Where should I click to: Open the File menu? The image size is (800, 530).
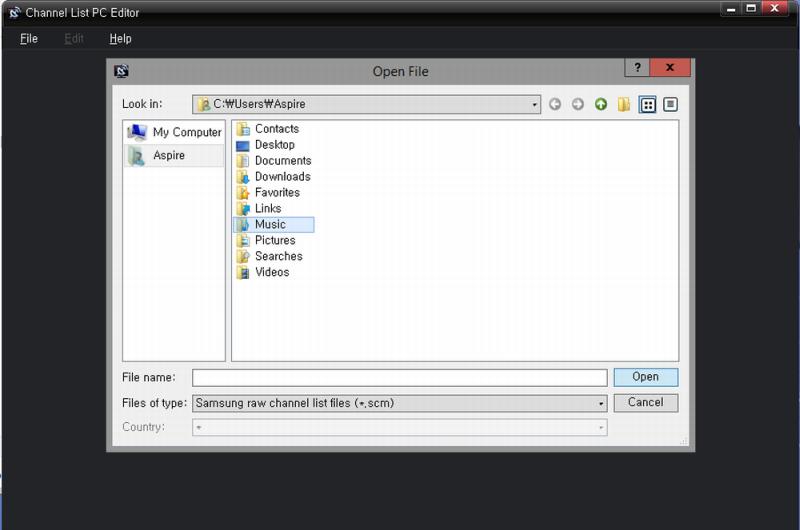29,39
